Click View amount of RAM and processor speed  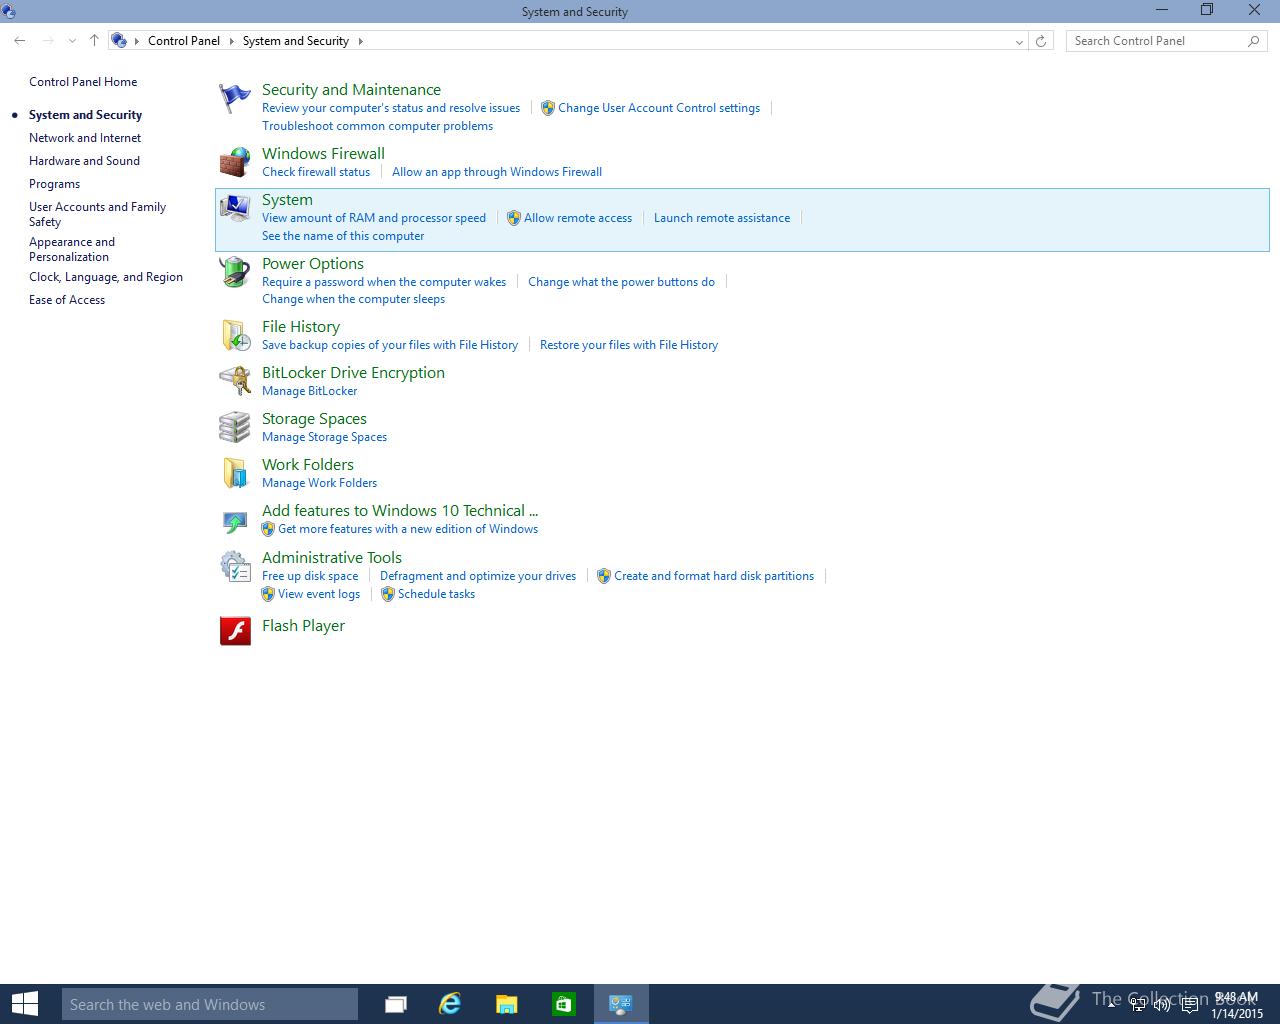(x=374, y=218)
